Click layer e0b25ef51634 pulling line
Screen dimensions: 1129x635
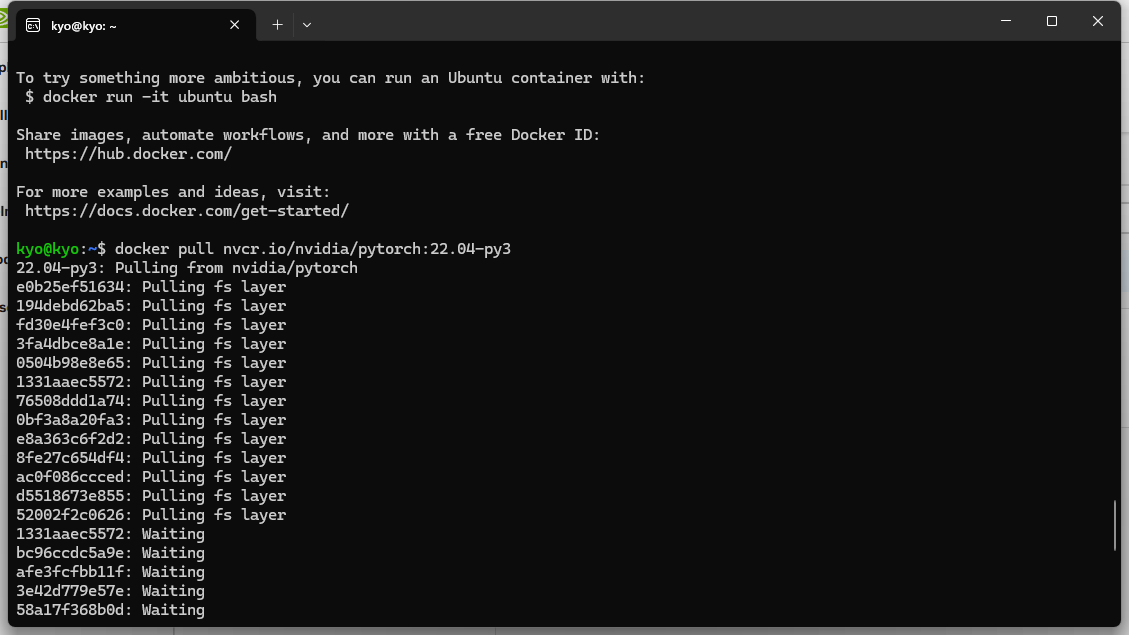pyautogui.click(x=151, y=287)
